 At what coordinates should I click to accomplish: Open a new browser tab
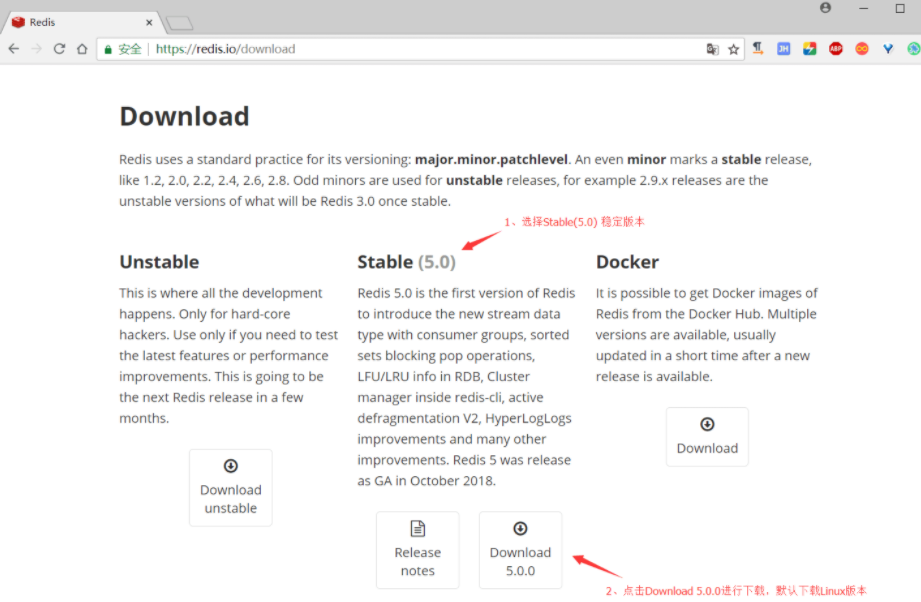tap(179, 23)
